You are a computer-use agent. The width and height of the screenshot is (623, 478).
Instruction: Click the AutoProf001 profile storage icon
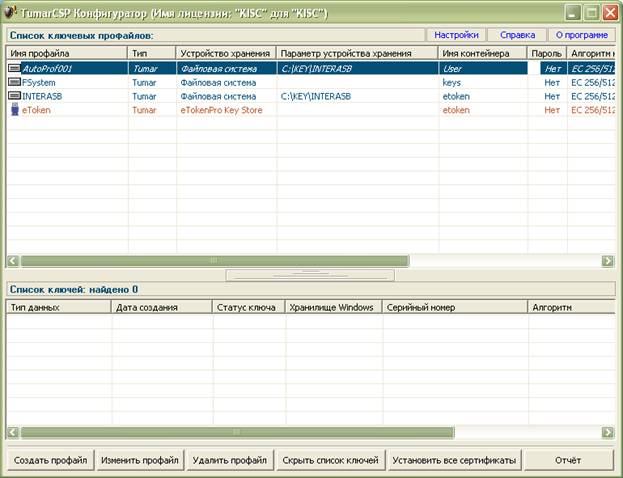pyautogui.click(x=14, y=69)
